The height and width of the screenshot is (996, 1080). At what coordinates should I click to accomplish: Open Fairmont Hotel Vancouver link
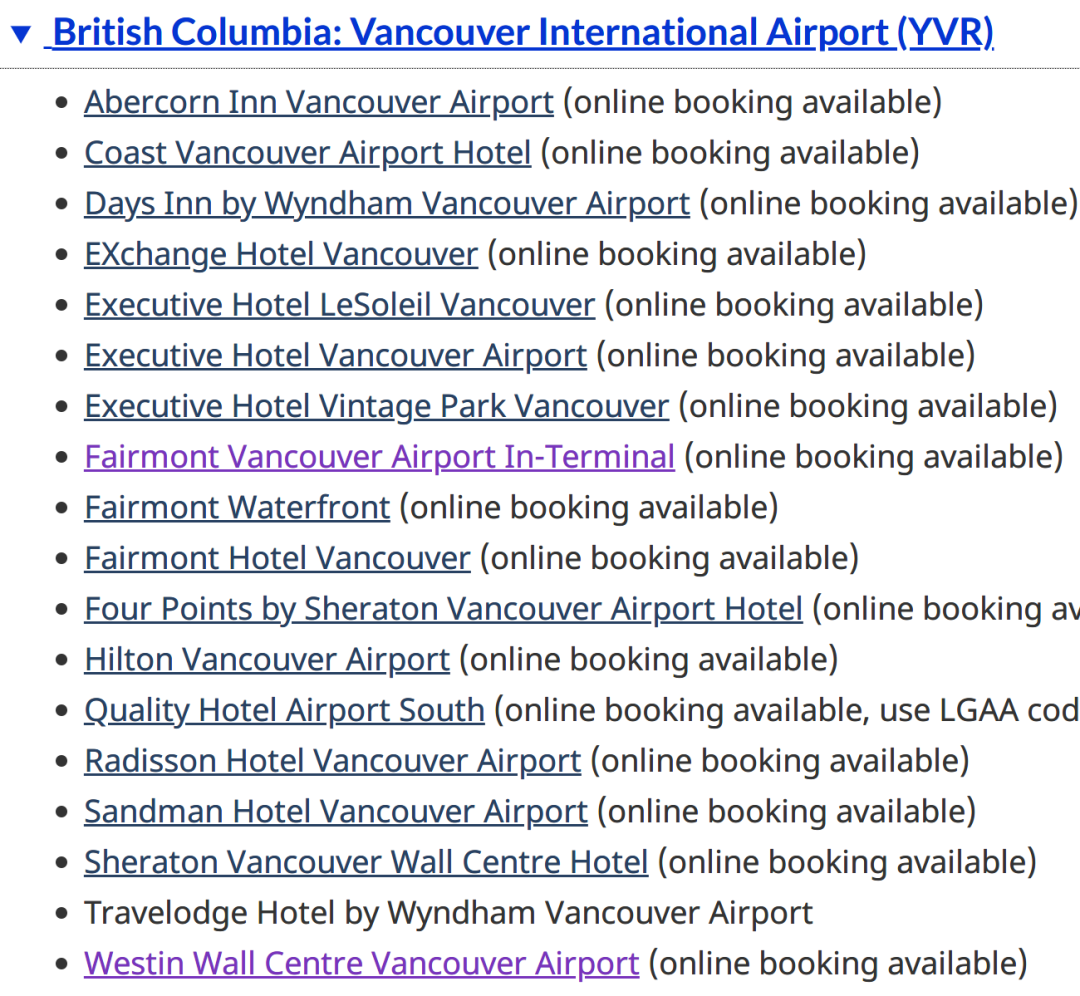[277, 558]
